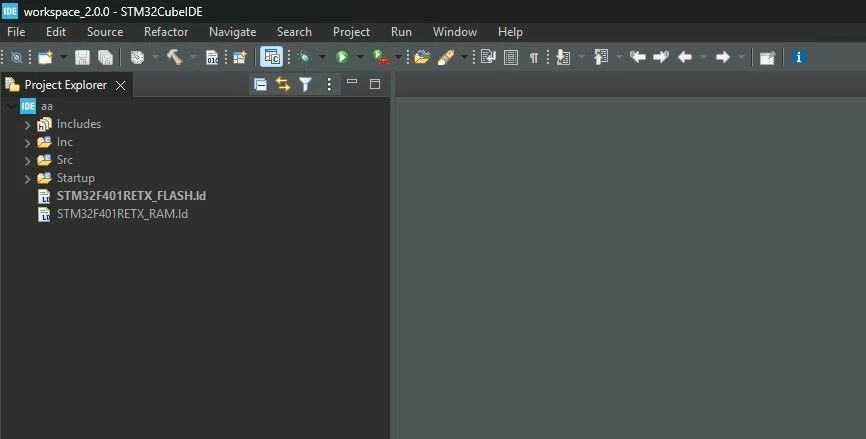Click the Skip All Breakpoints toolbar icon
The width and height of the screenshot is (866, 439).
[17, 57]
